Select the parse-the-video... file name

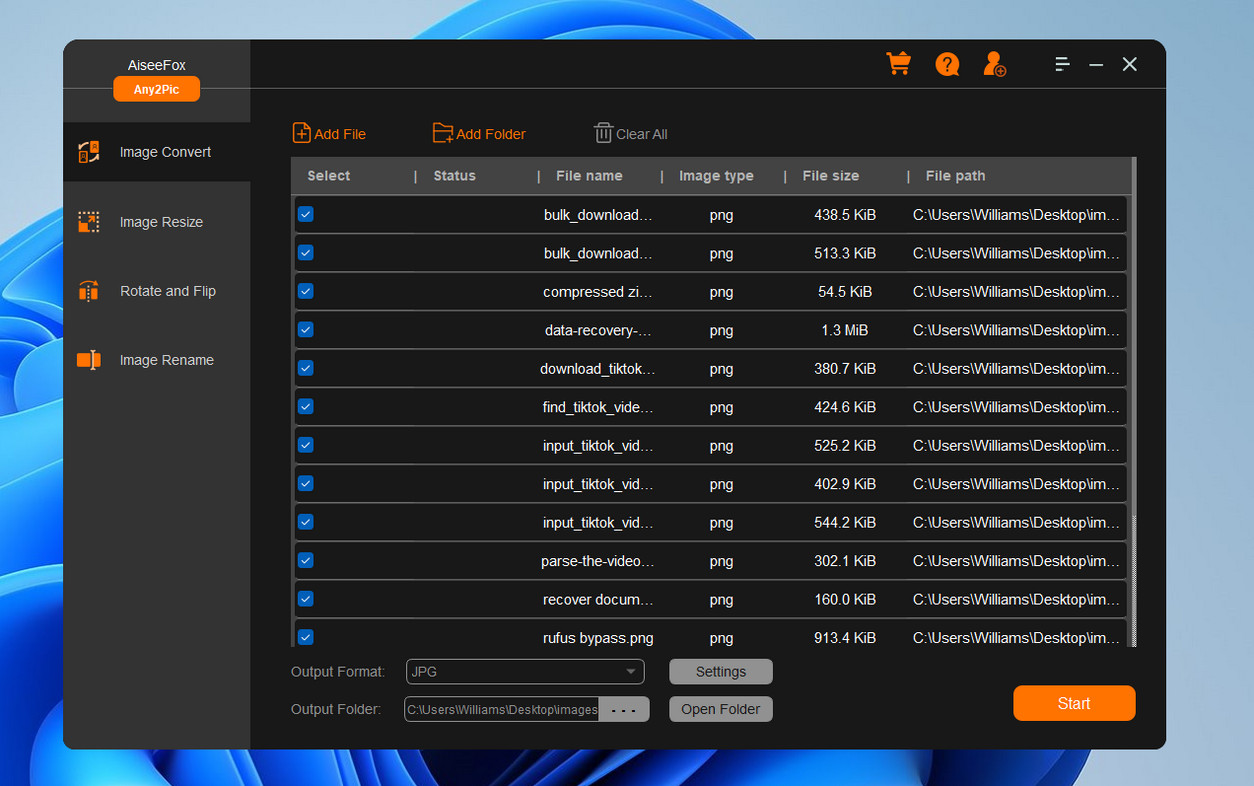point(598,561)
